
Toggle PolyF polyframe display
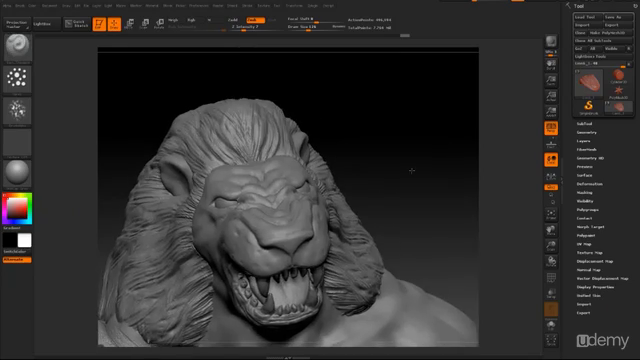[x=551, y=278]
